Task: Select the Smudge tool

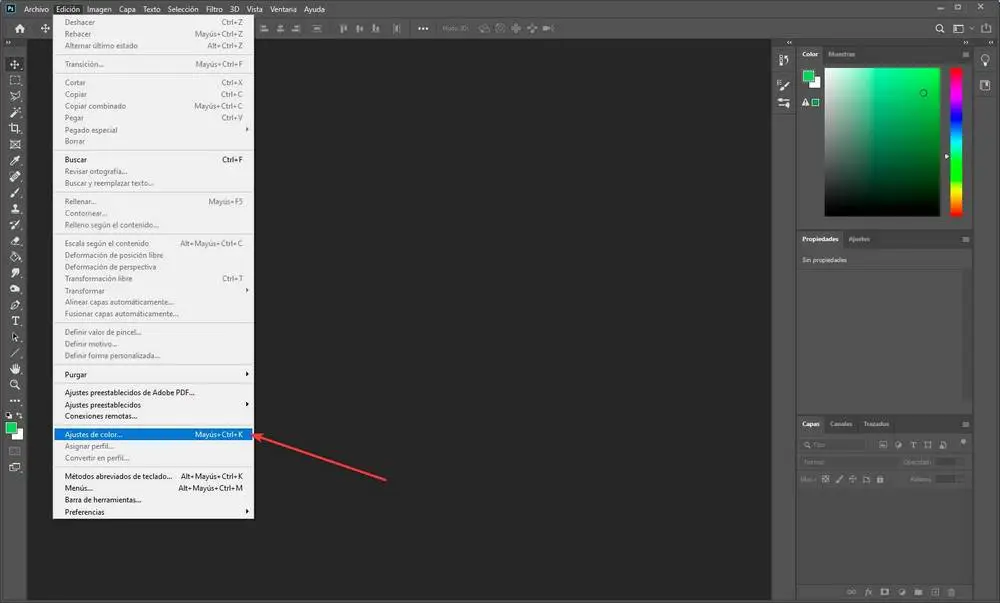Action: coord(15,273)
